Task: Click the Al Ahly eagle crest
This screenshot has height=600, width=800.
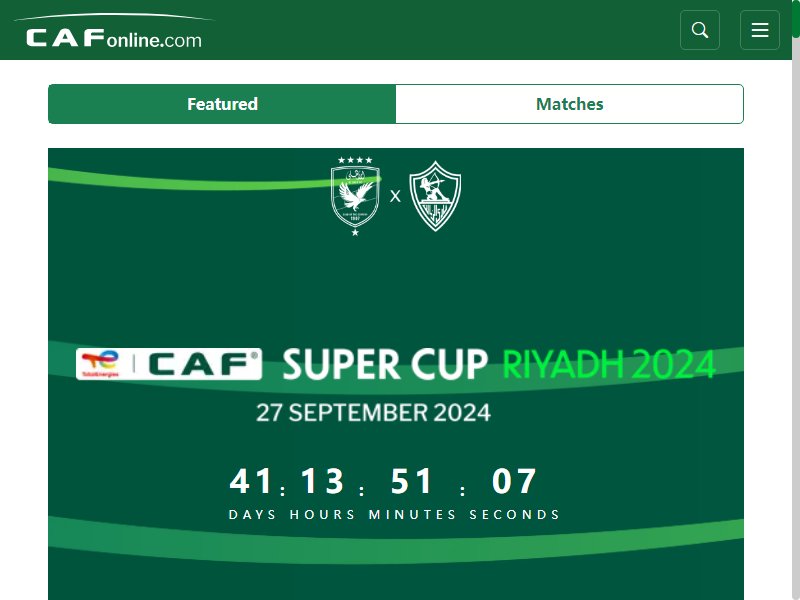Action: point(355,196)
